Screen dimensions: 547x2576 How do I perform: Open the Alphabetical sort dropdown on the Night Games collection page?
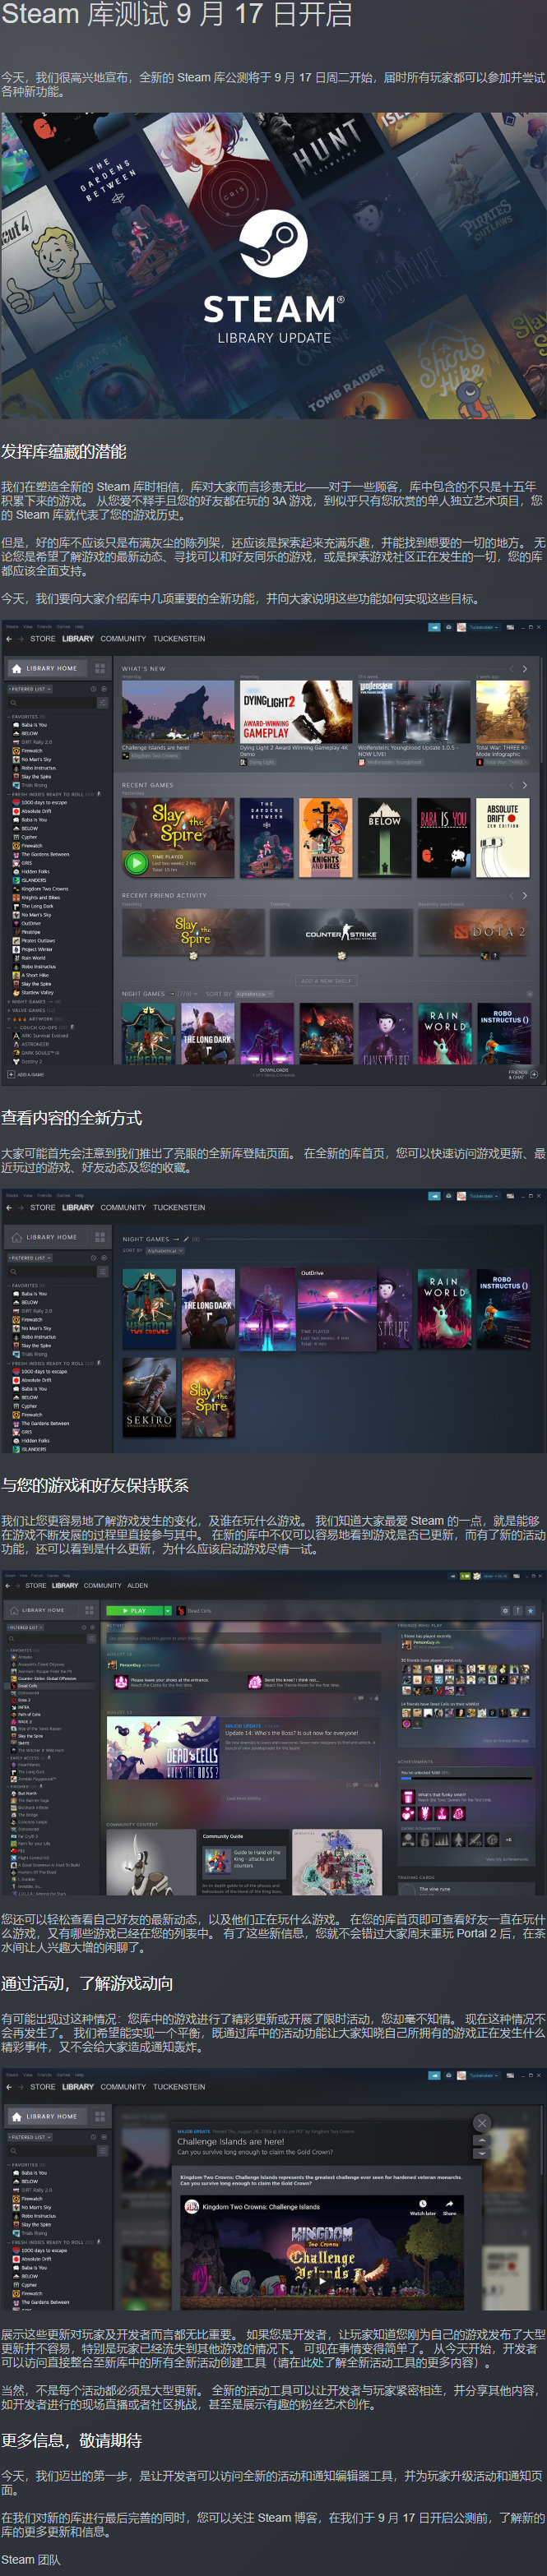(165, 1250)
